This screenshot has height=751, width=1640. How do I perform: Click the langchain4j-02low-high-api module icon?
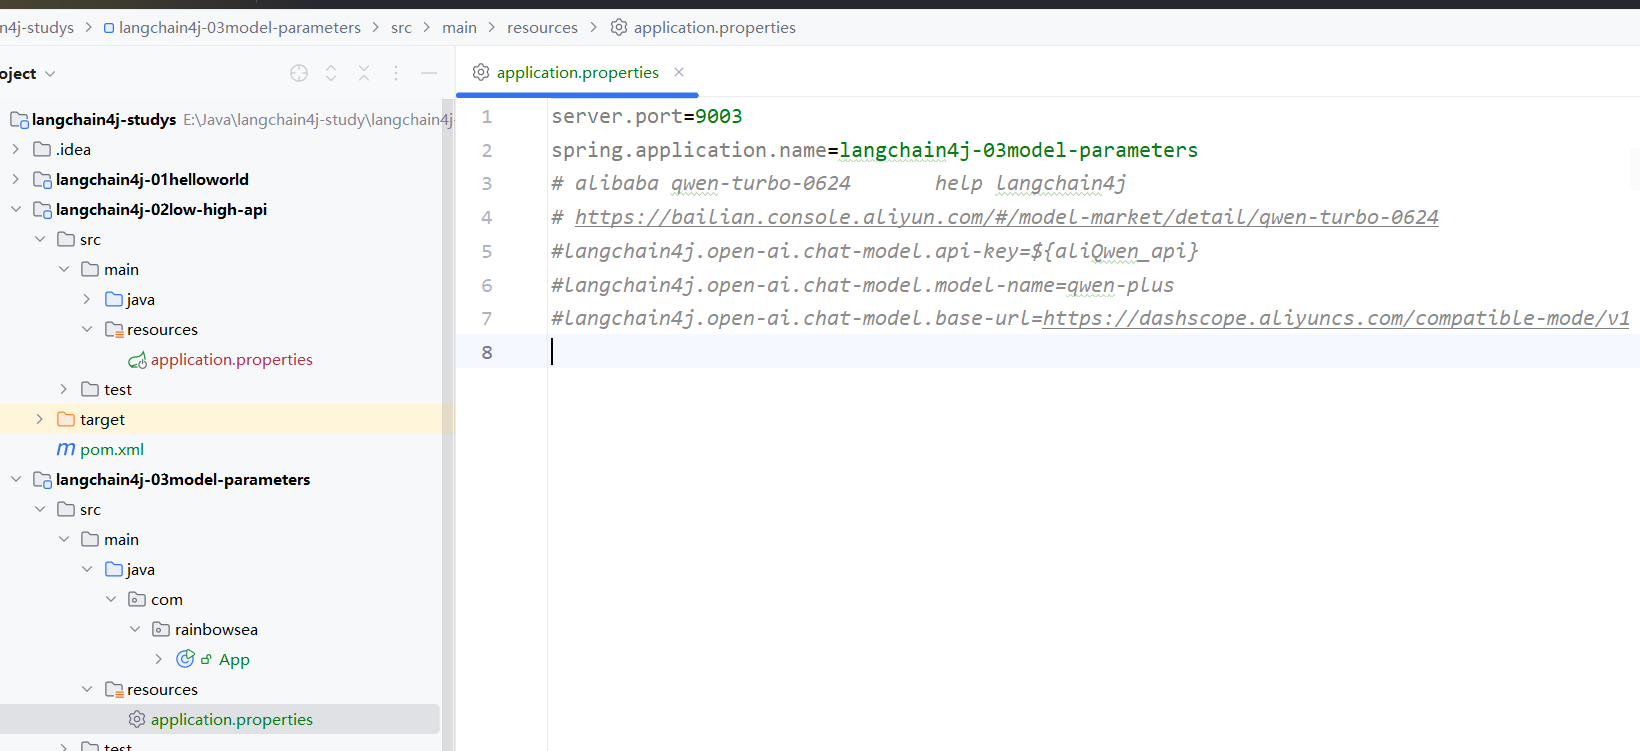42,210
